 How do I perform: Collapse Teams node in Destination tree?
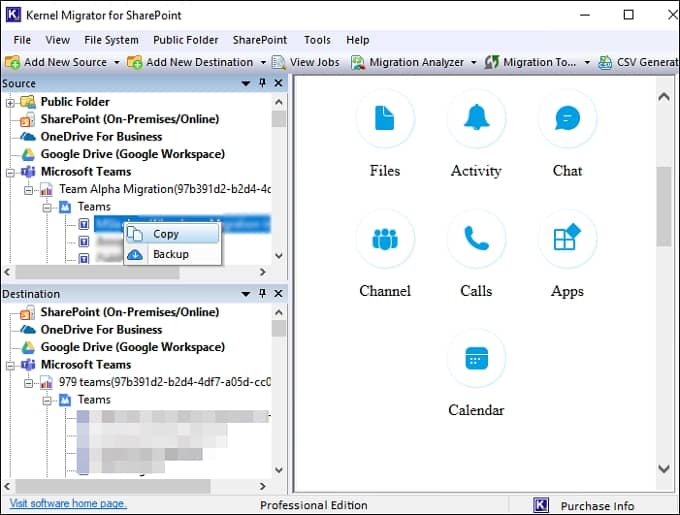(x=47, y=400)
